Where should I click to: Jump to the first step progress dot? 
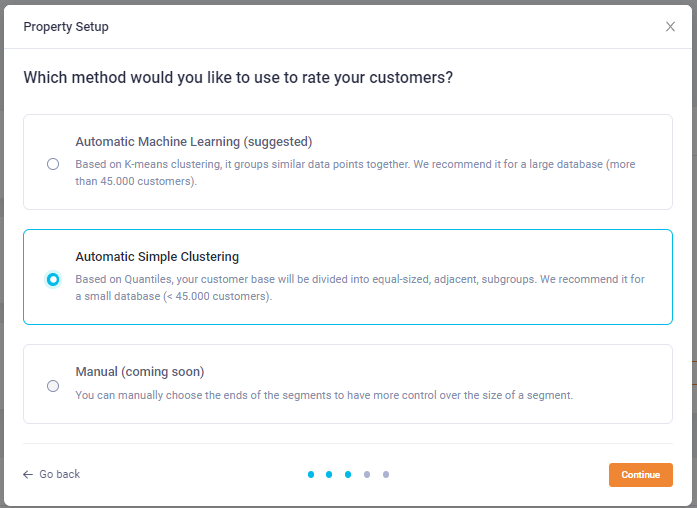[311, 474]
